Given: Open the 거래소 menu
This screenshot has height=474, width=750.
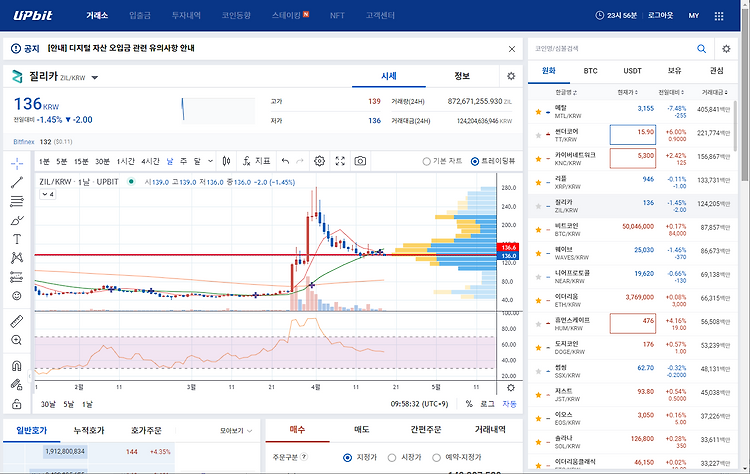Looking at the screenshot, I should point(97,15).
